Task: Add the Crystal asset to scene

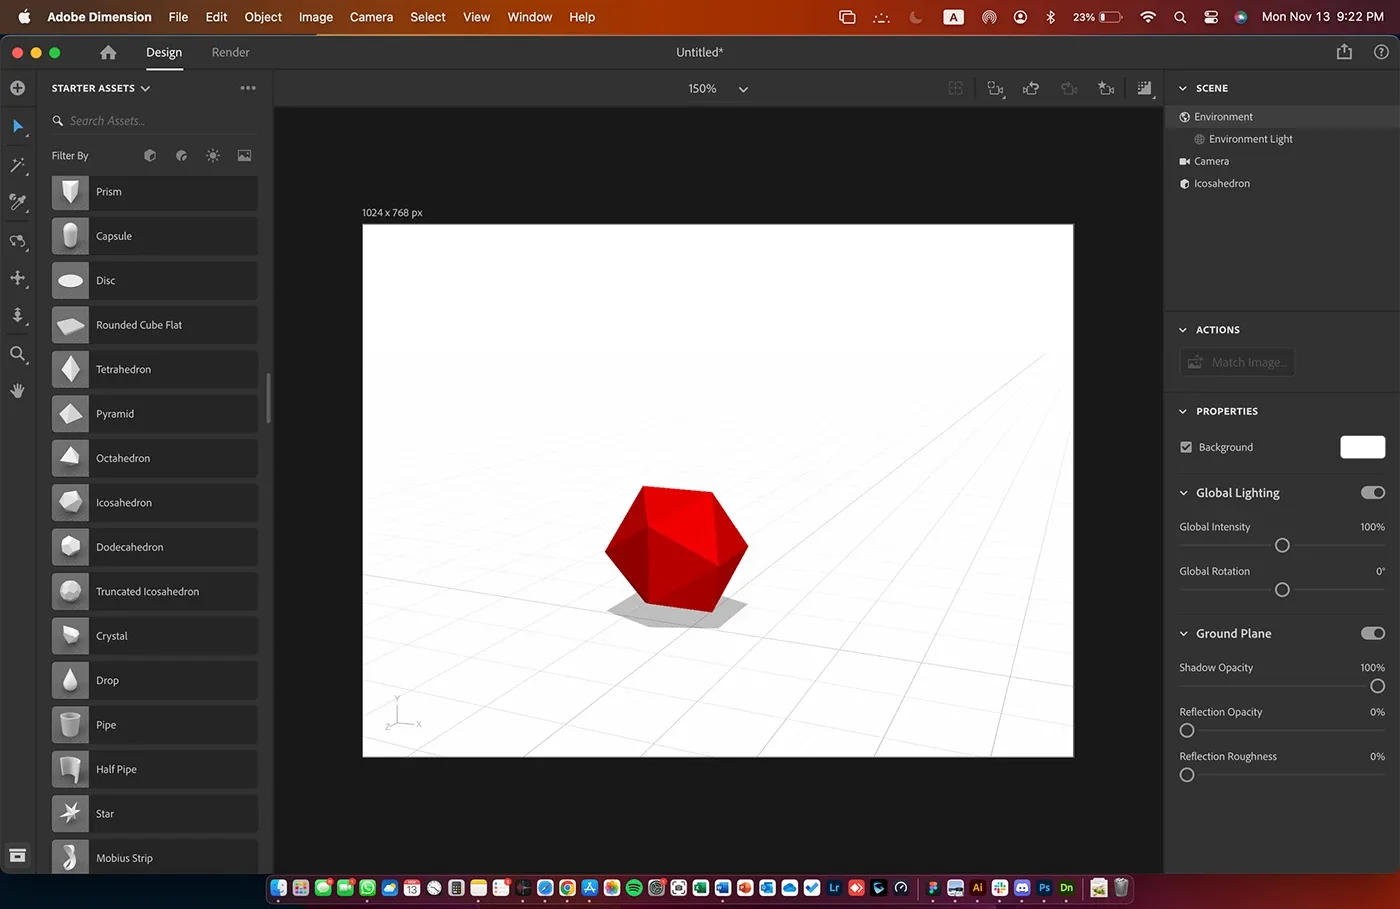Action: tap(155, 636)
